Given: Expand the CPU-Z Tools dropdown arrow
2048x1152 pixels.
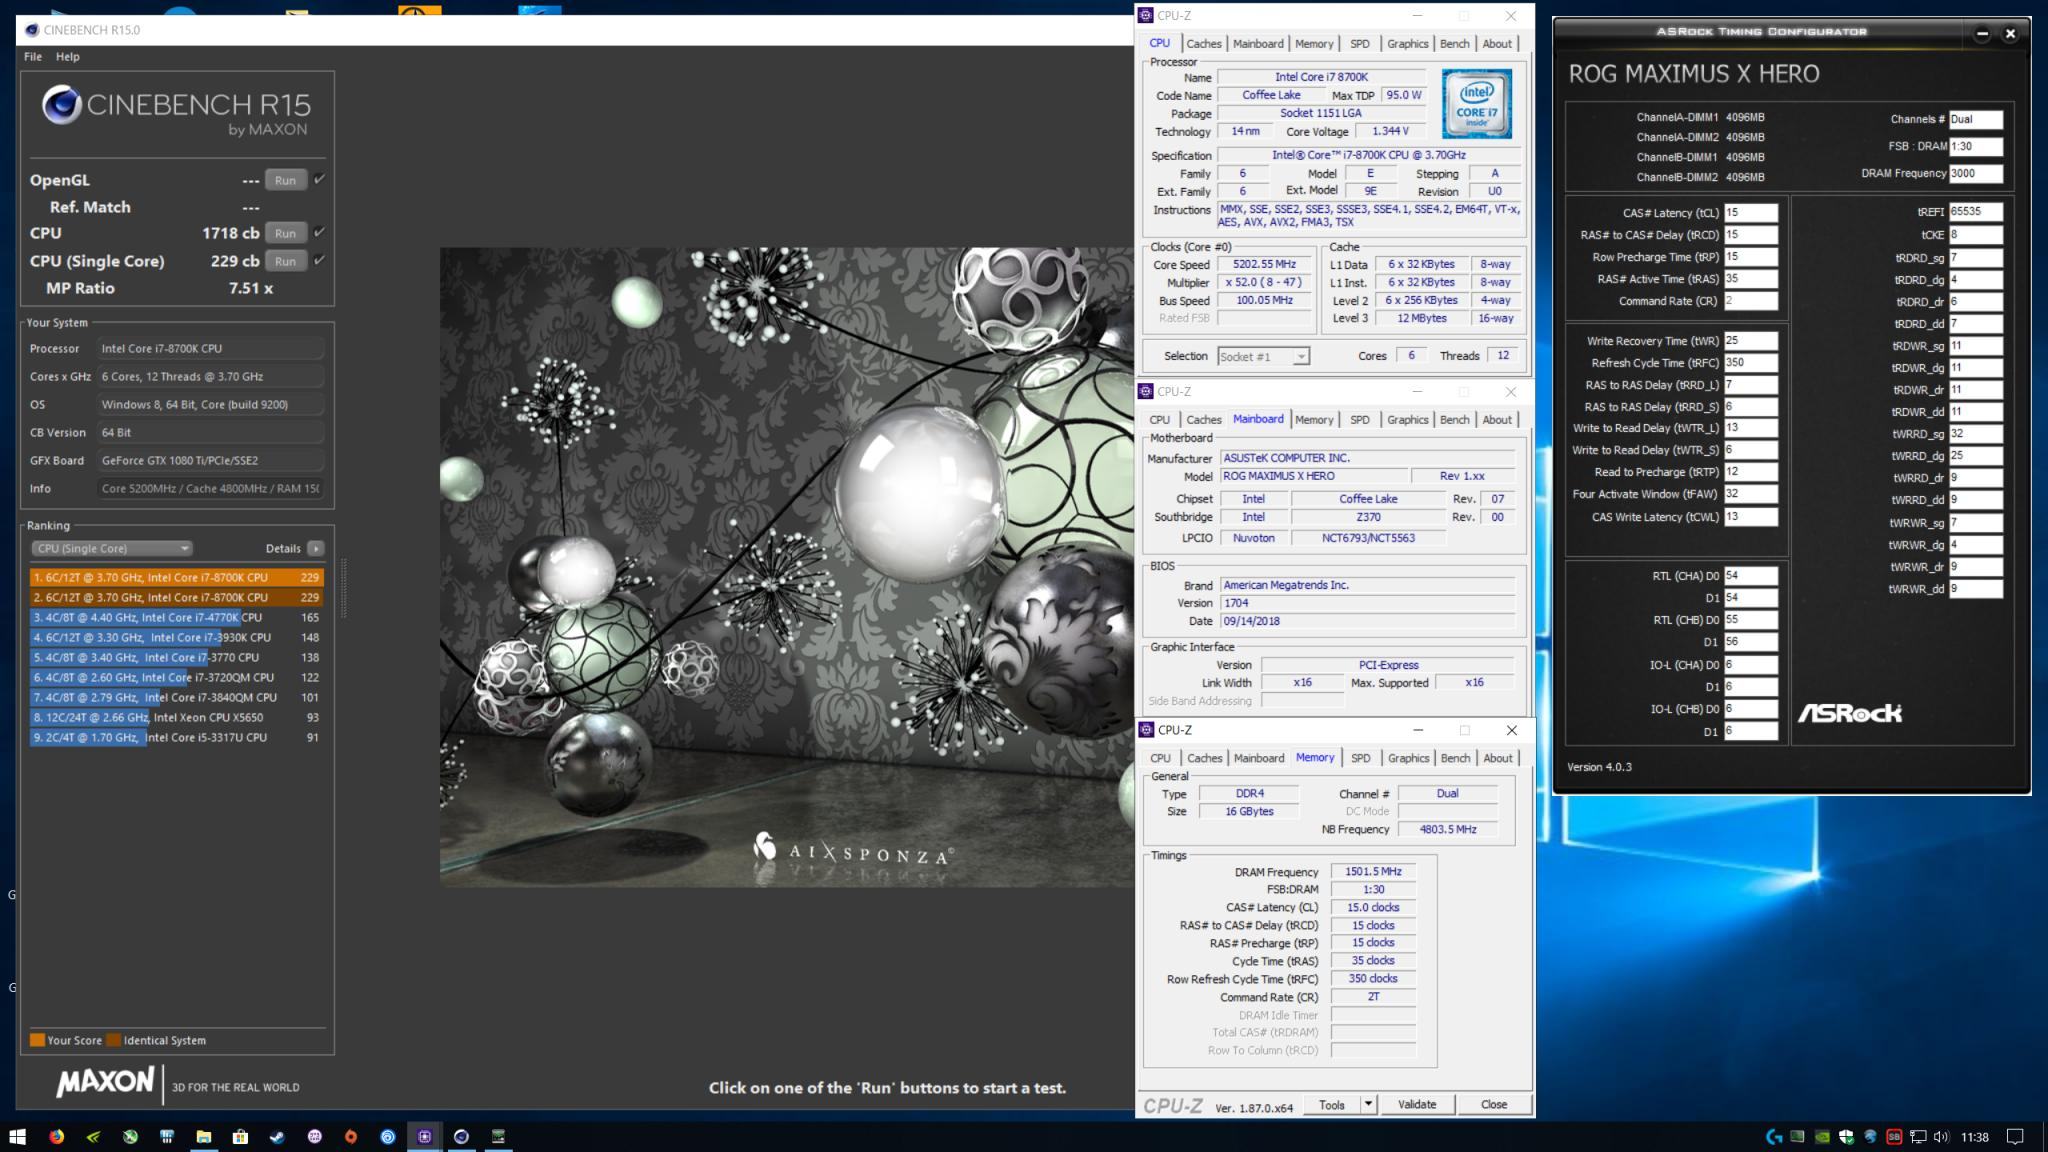Looking at the screenshot, I should pos(1368,1104).
